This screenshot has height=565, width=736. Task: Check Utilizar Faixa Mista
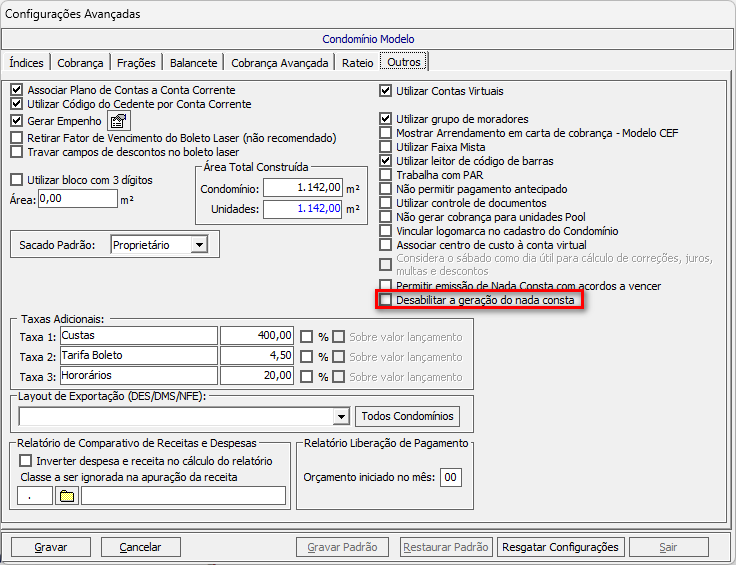click(385, 147)
